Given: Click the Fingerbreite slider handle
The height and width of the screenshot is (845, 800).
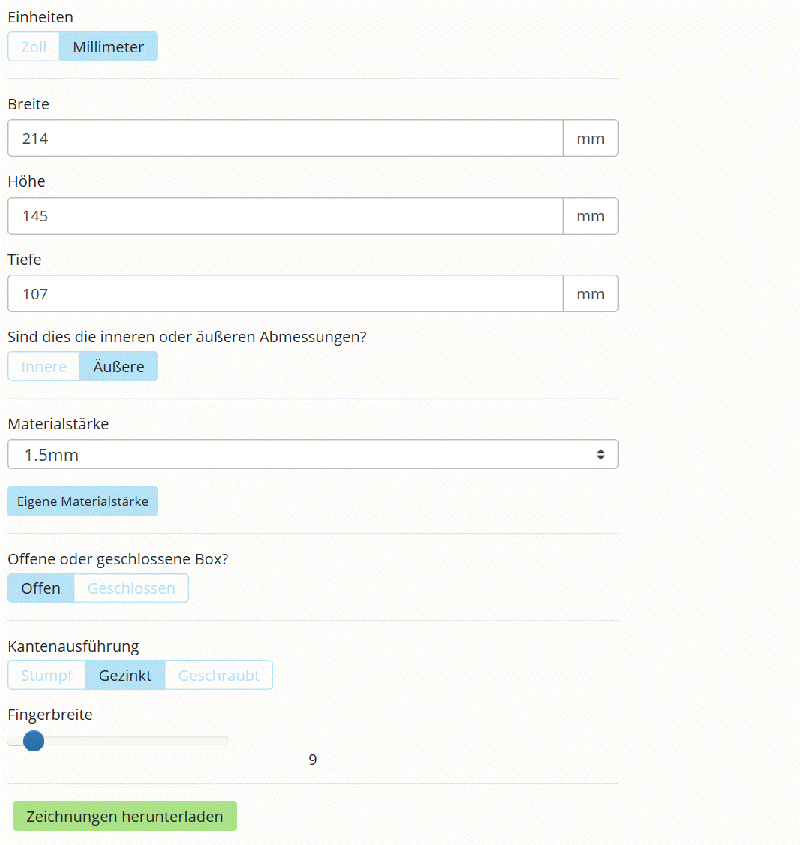Looking at the screenshot, I should [33, 741].
